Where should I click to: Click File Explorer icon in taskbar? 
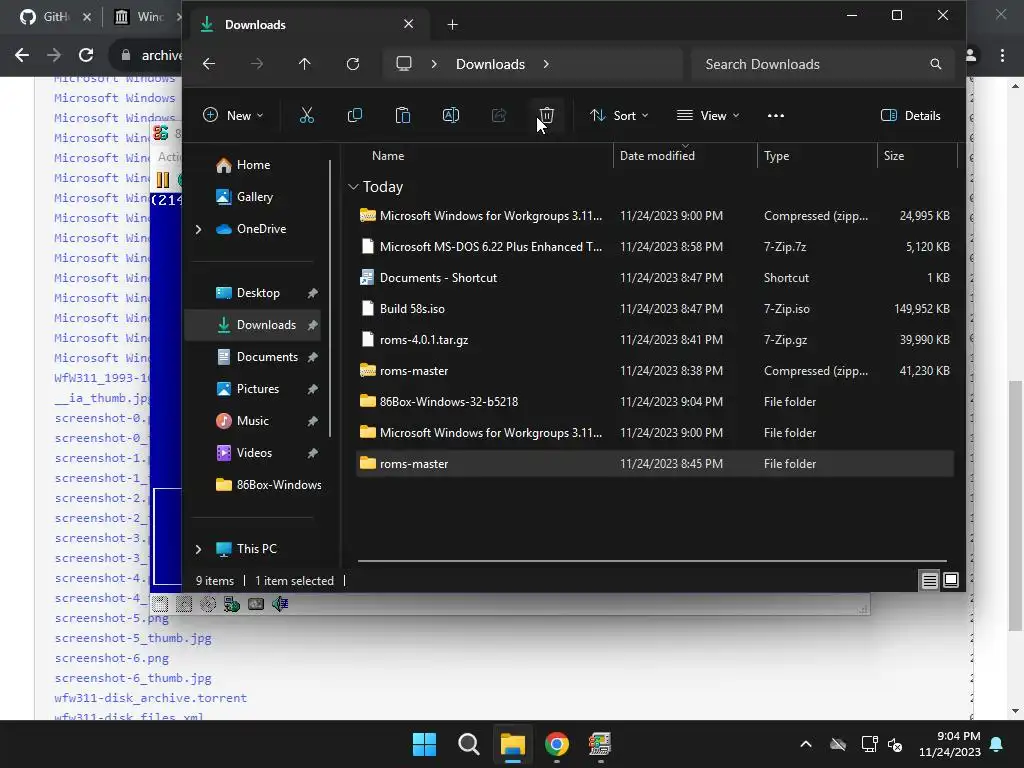[x=513, y=744]
